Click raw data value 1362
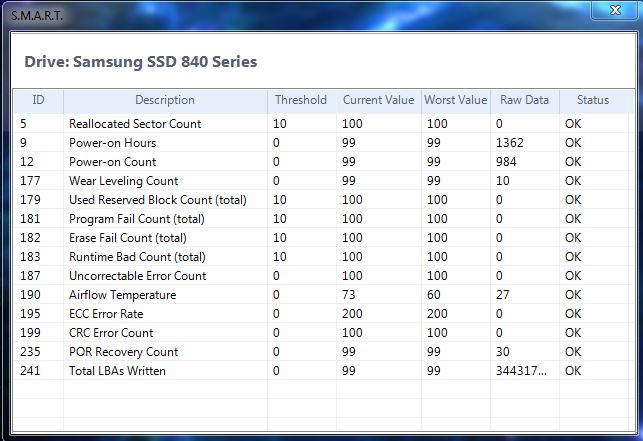Viewport: 643px width, 441px height. coord(510,143)
